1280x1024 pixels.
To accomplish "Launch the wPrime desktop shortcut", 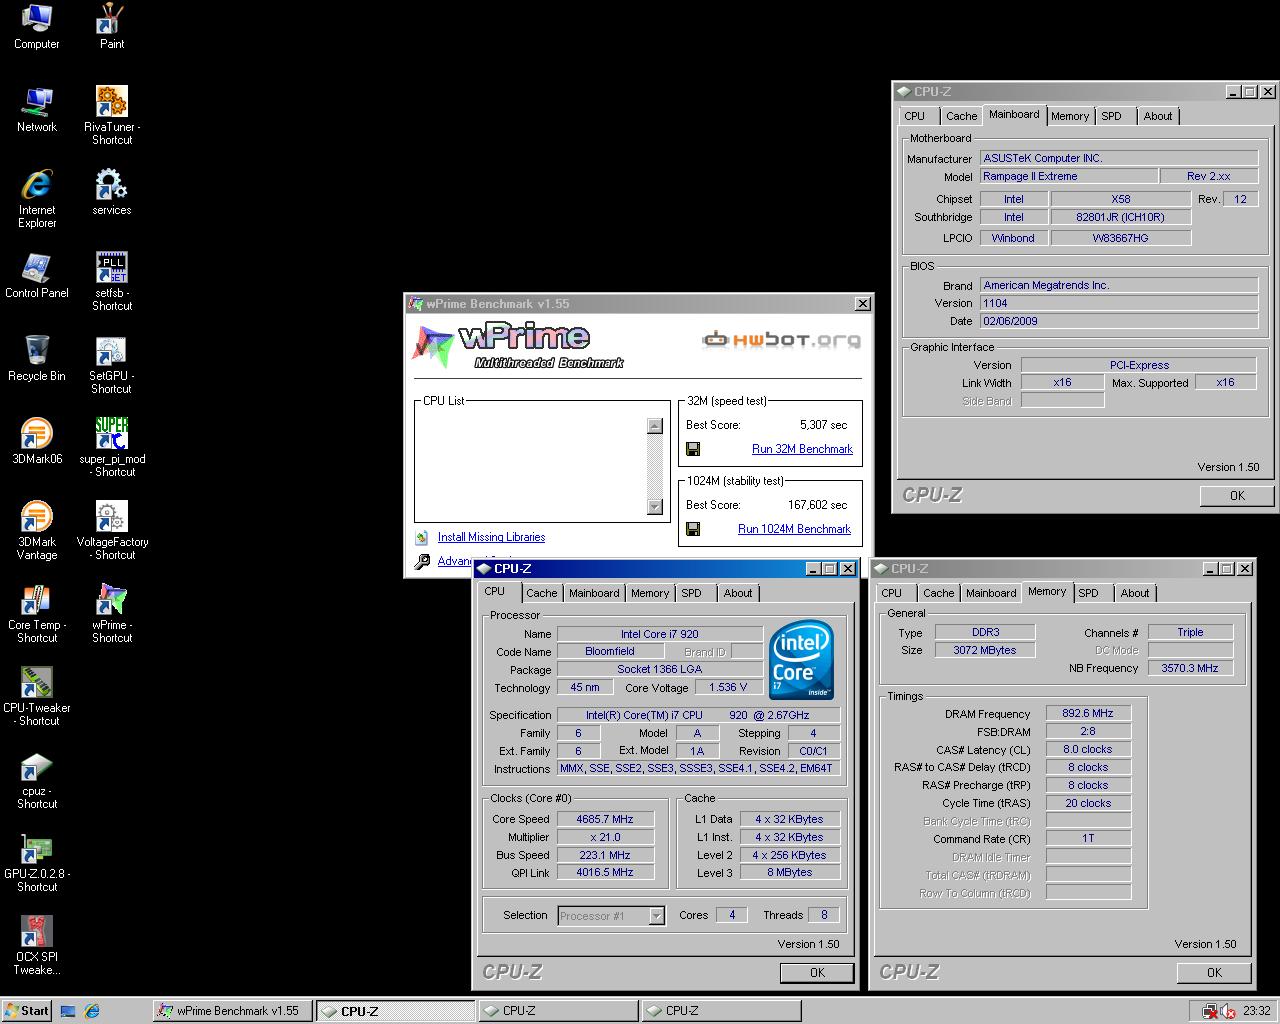I will (x=112, y=614).
